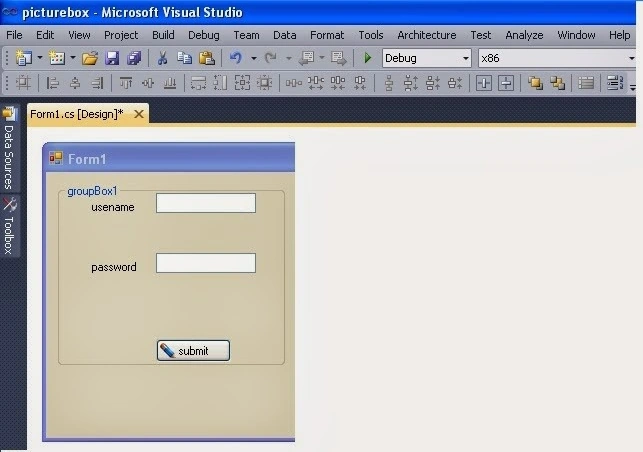
Task: Click the usename text box
Action: (x=206, y=203)
